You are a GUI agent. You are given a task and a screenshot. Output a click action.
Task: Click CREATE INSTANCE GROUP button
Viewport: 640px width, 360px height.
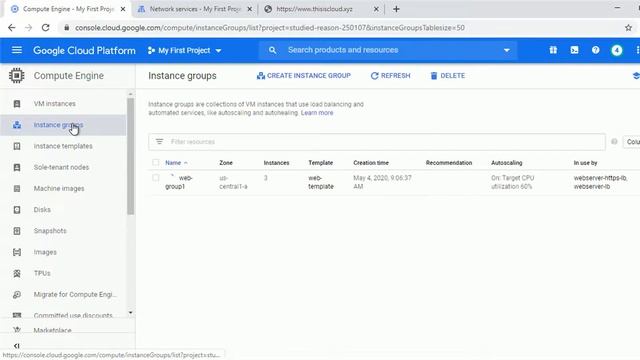303,76
